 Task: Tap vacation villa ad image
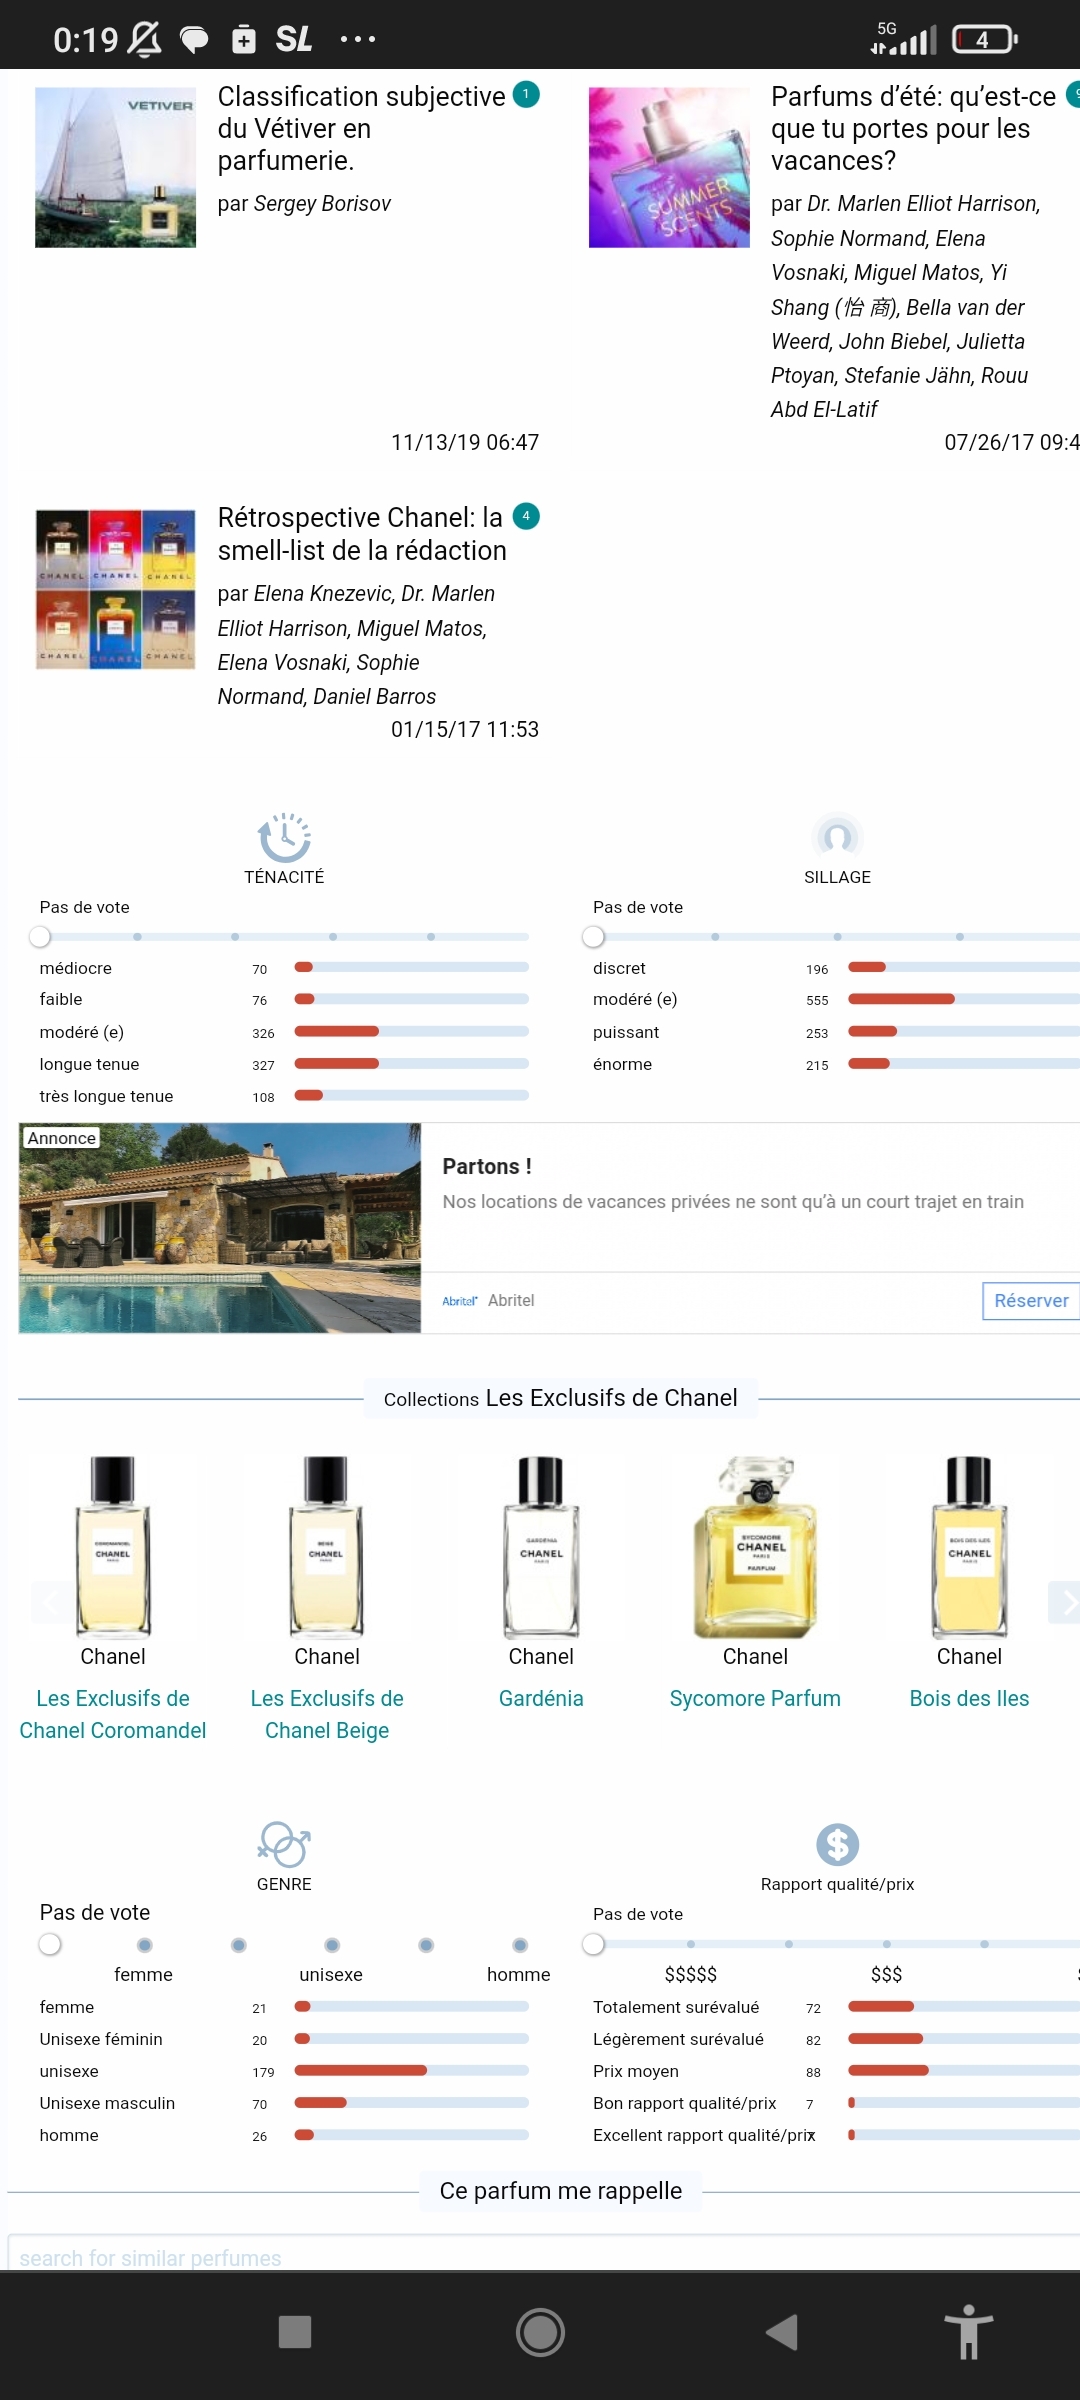point(220,1228)
